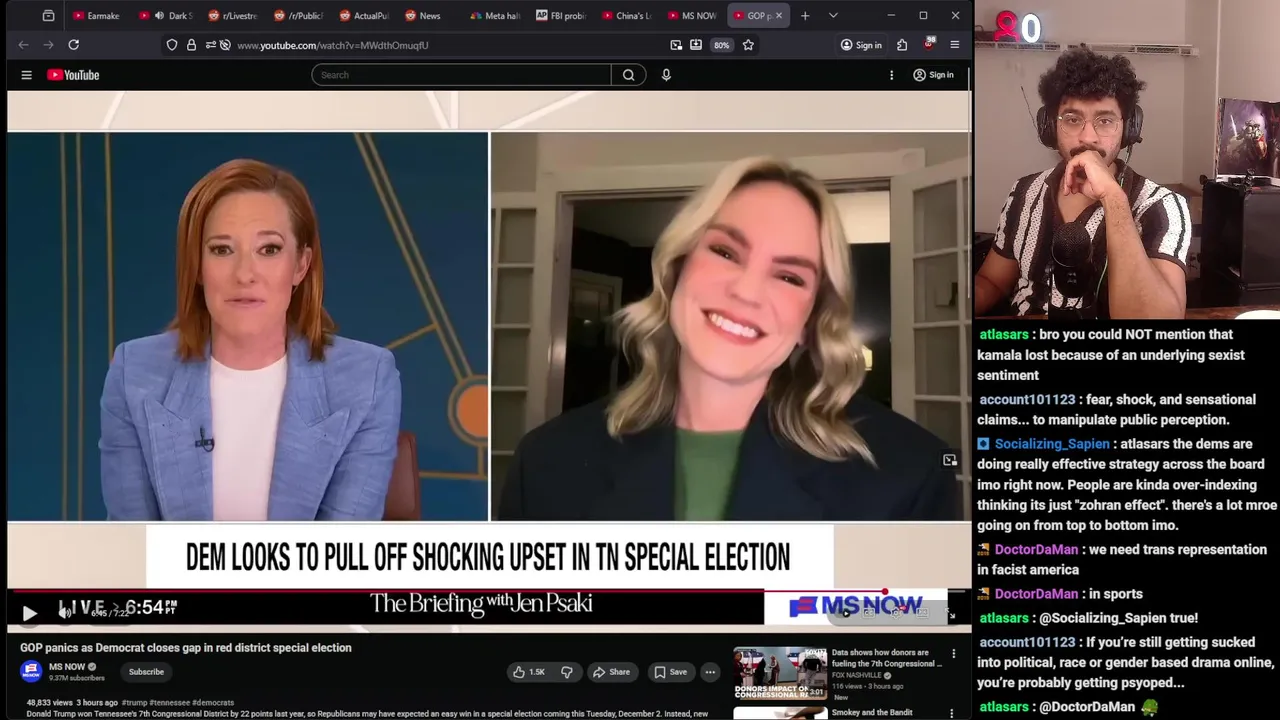List all tabs with the dropdown chevron

coord(833,16)
